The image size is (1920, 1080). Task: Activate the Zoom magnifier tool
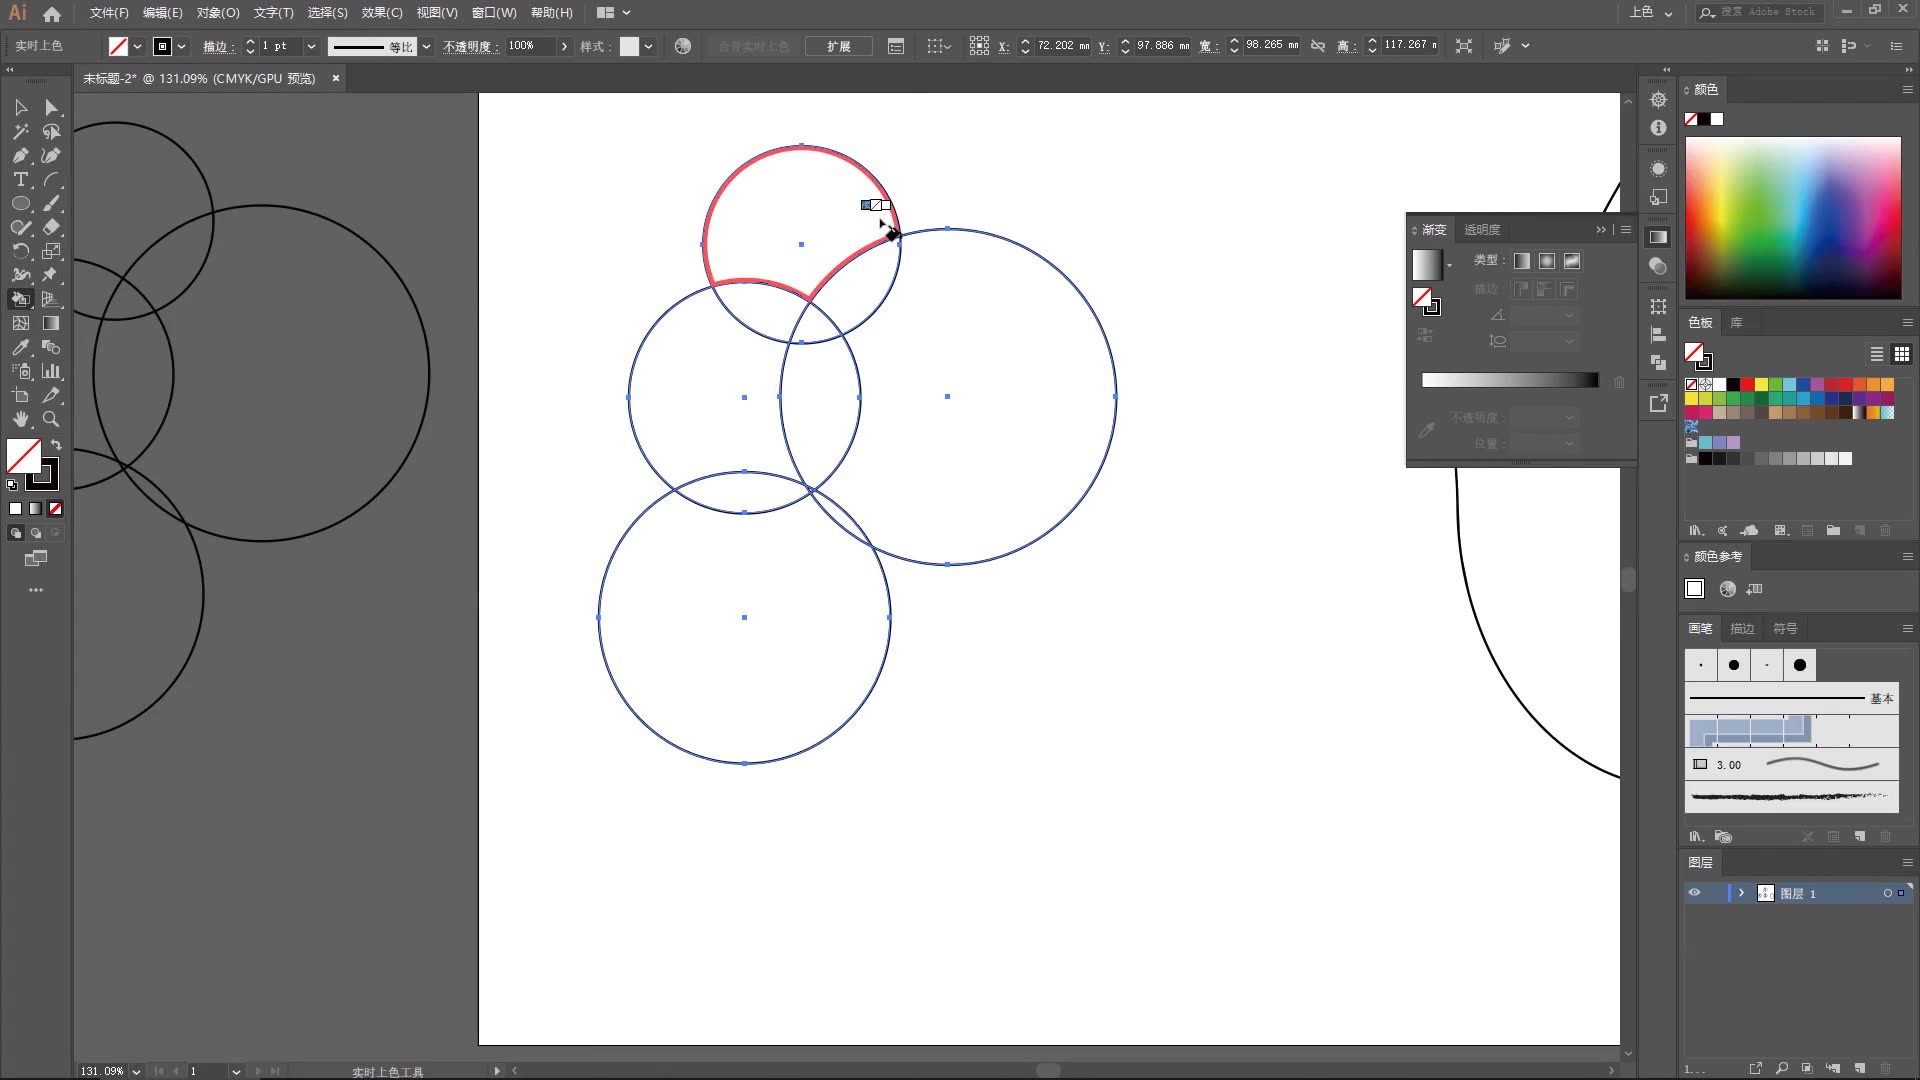(x=51, y=419)
